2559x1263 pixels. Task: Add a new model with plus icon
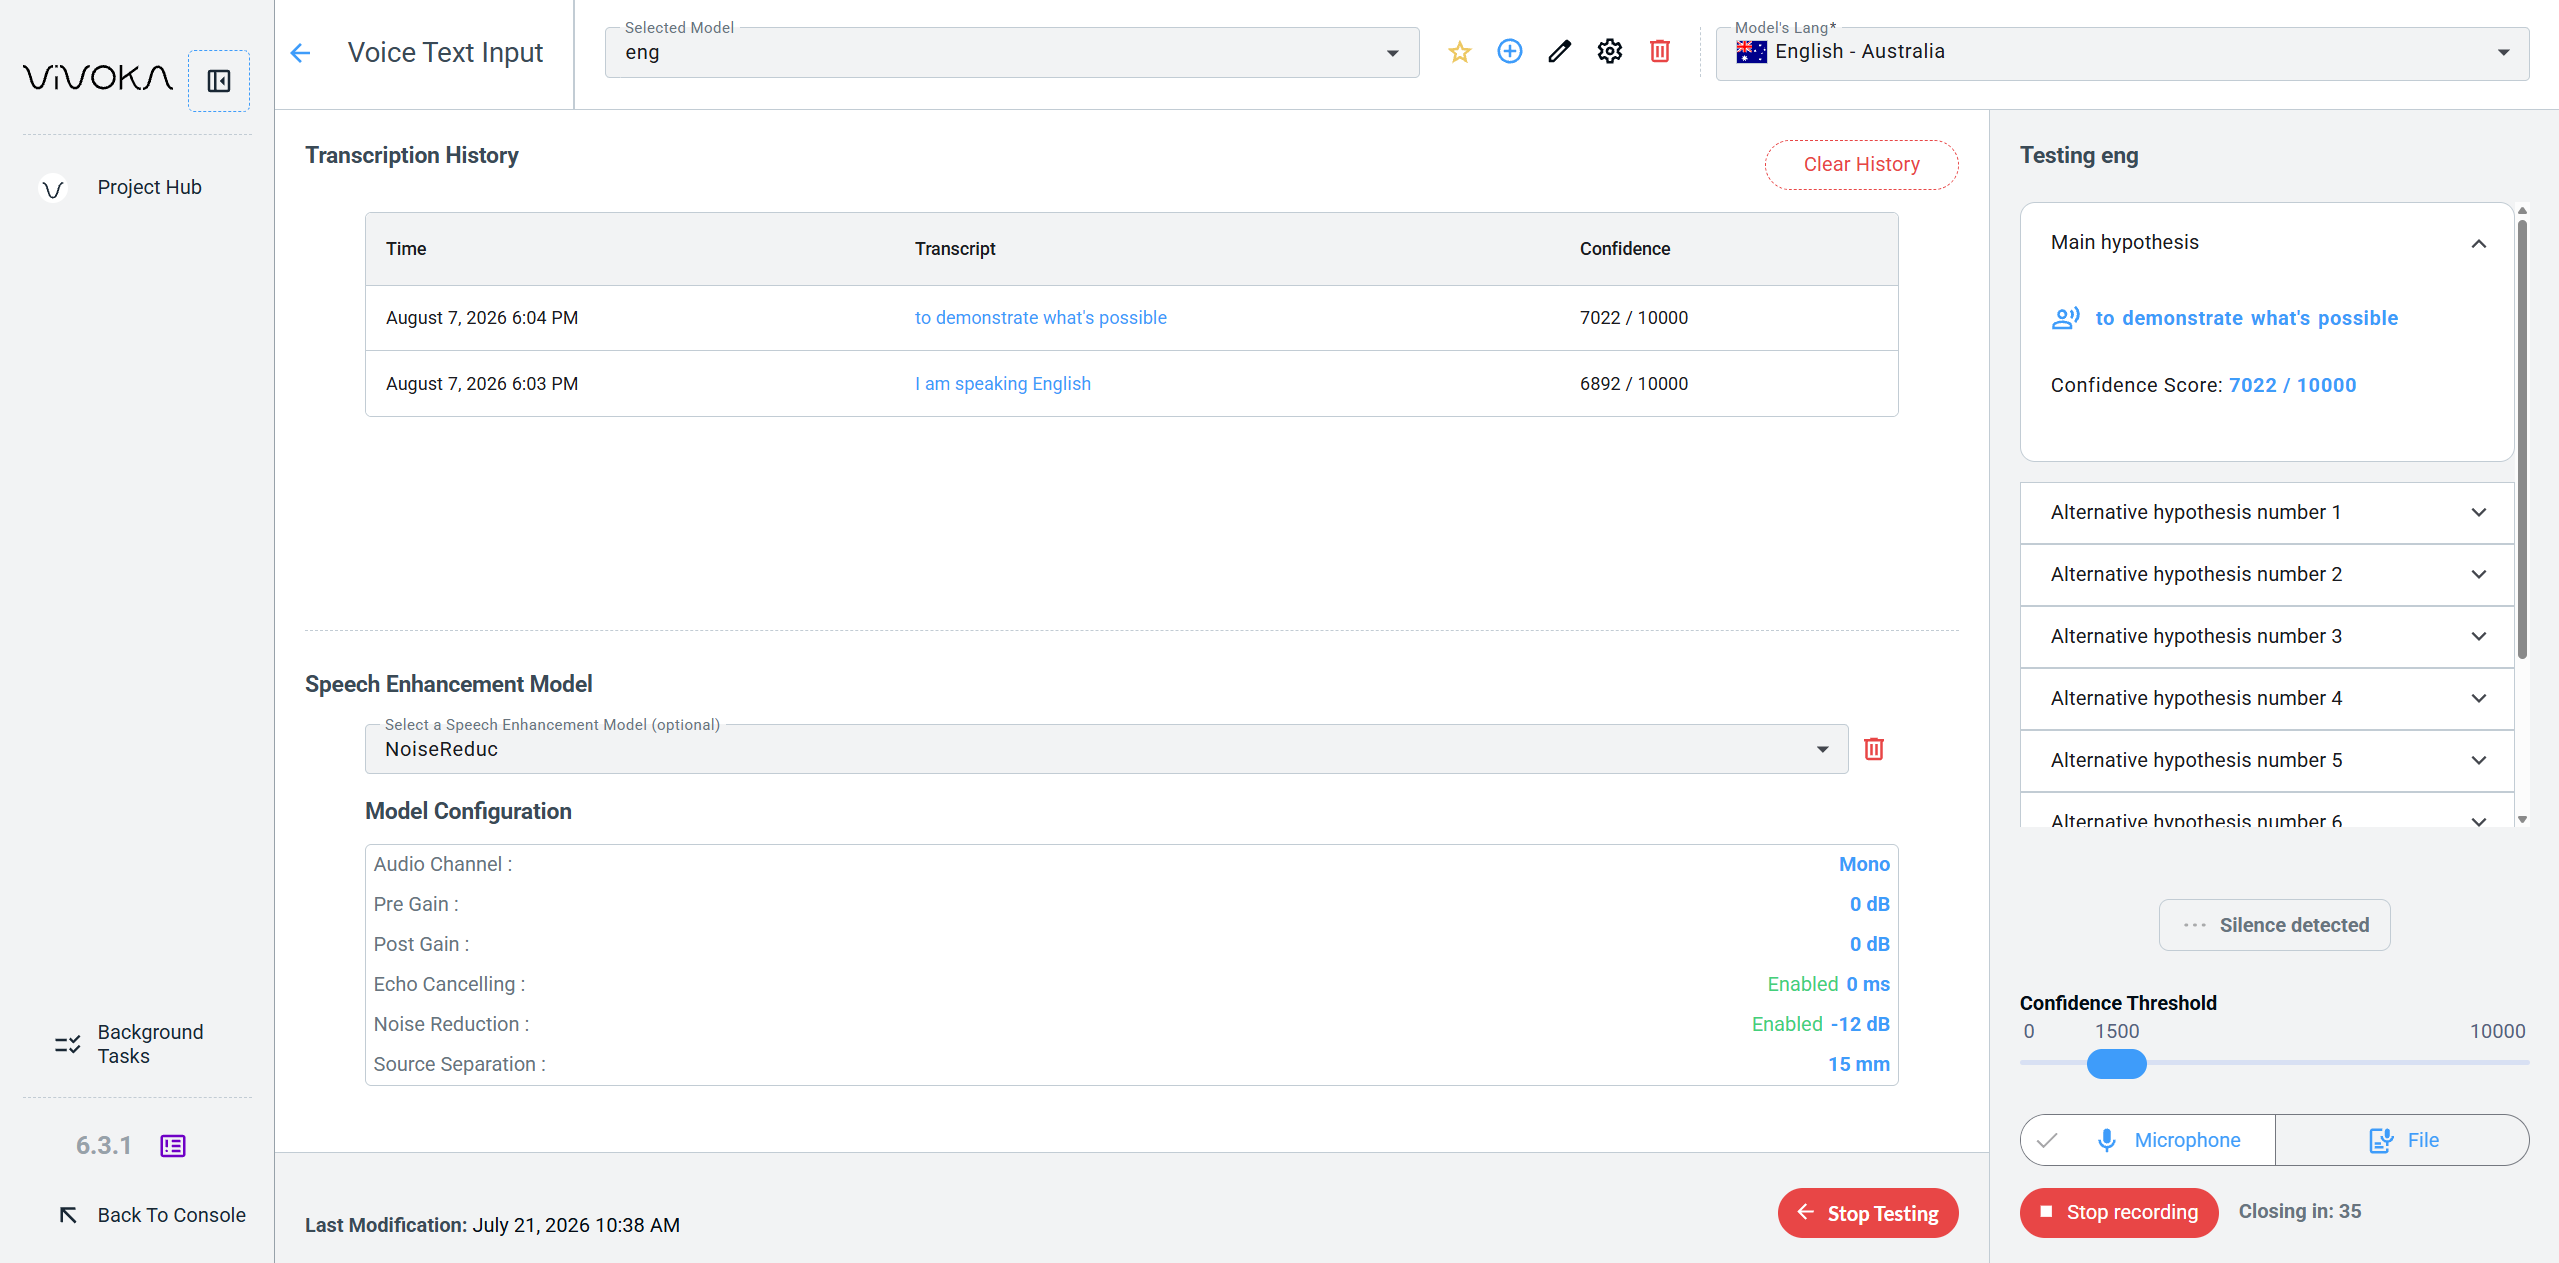pos(1509,52)
